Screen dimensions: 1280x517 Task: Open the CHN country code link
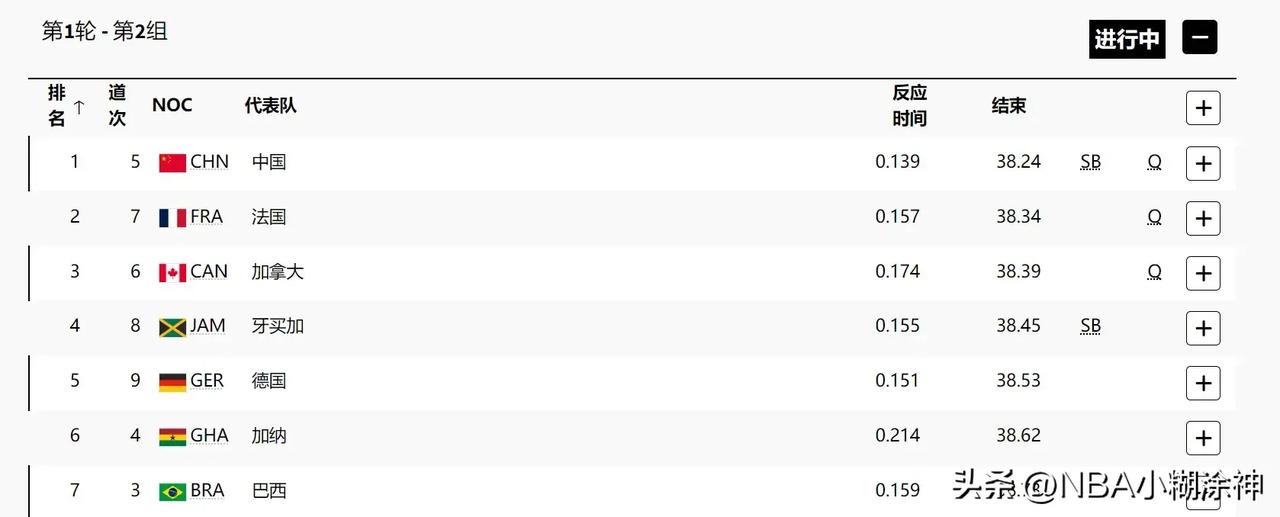[x=209, y=162]
